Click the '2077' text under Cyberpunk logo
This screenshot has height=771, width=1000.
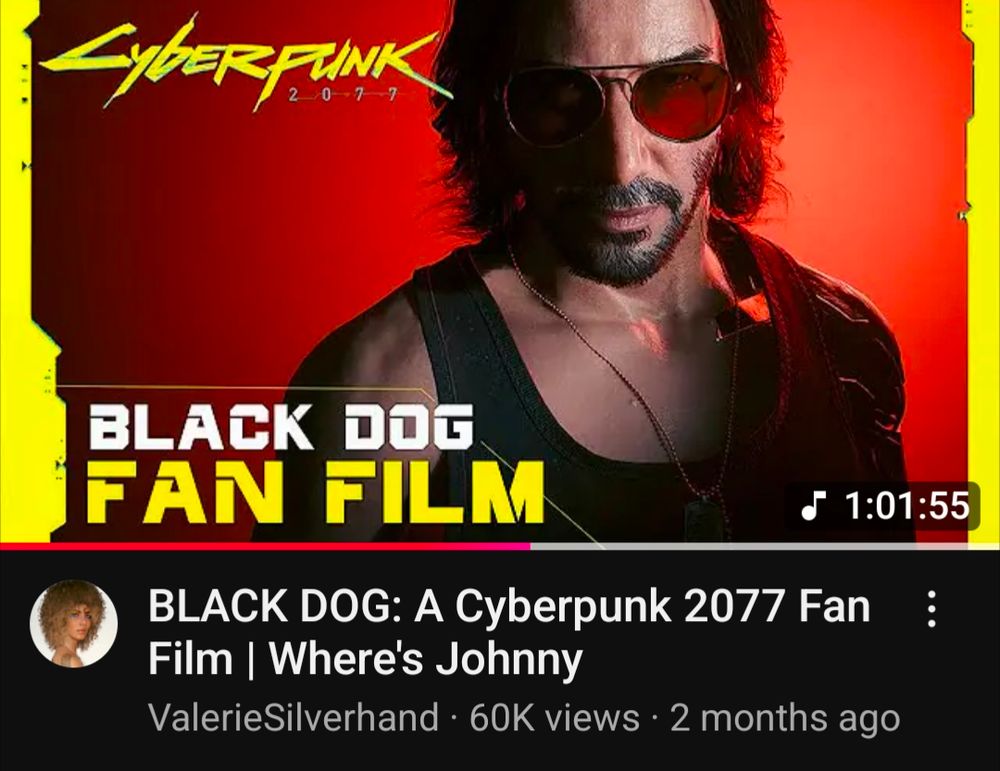click(342, 96)
